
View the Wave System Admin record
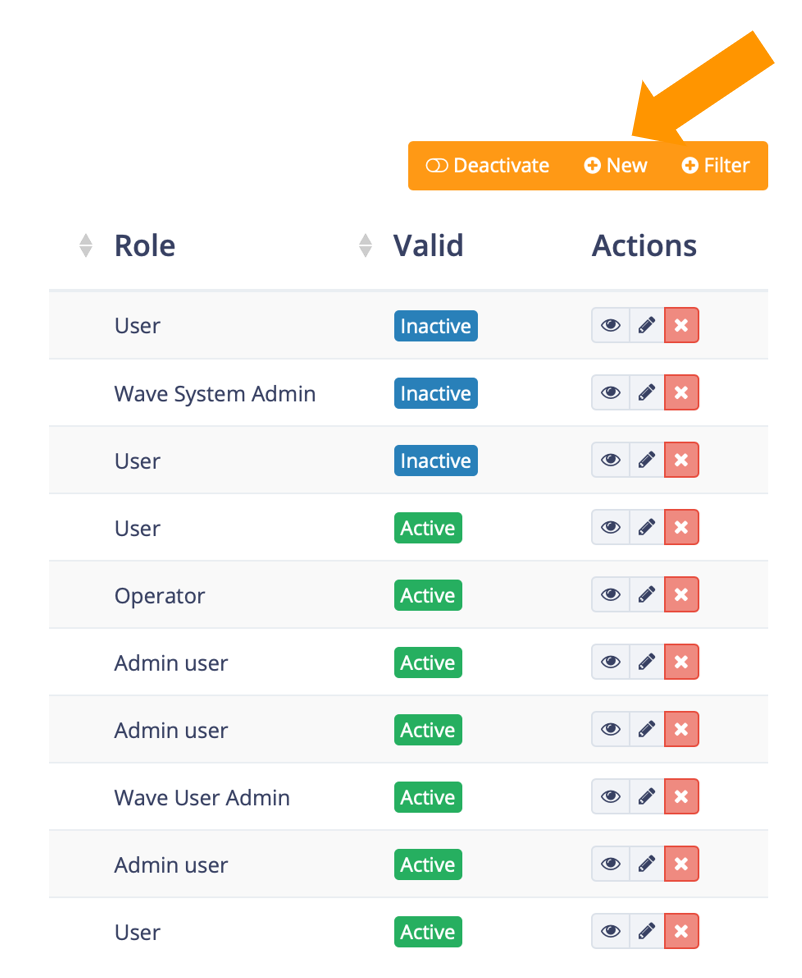point(611,392)
